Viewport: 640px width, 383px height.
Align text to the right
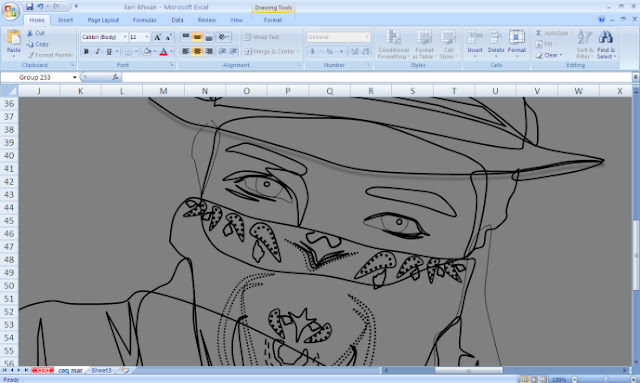pos(209,51)
